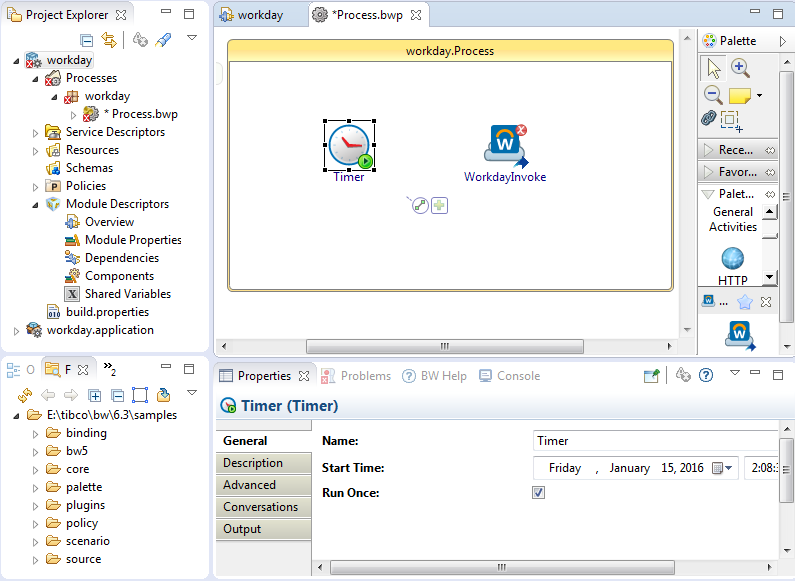797x582 pixels.
Task: Collapse the Palette panel arrow
Action: [x=783, y=41]
